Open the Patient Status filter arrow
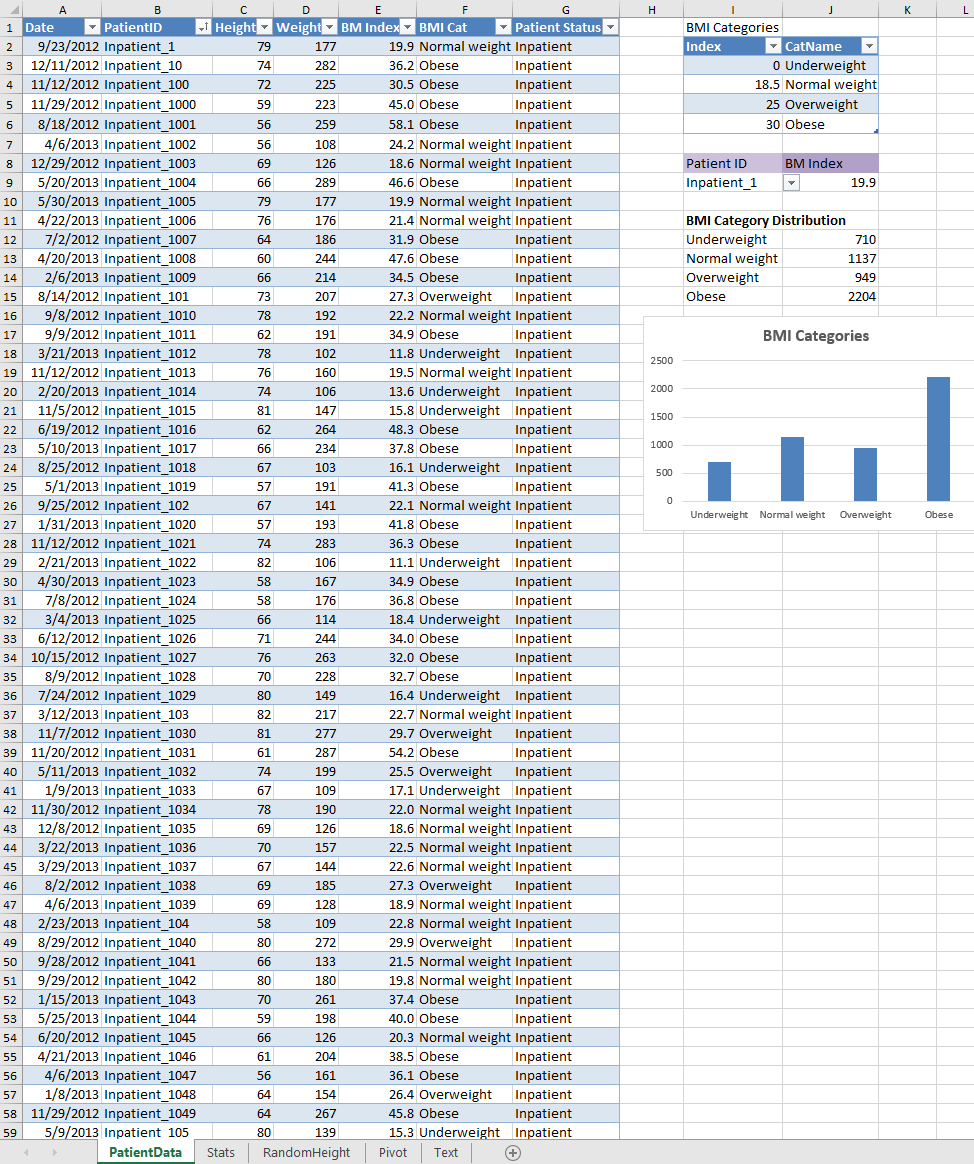The width and height of the screenshot is (974, 1164). click(x=610, y=27)
